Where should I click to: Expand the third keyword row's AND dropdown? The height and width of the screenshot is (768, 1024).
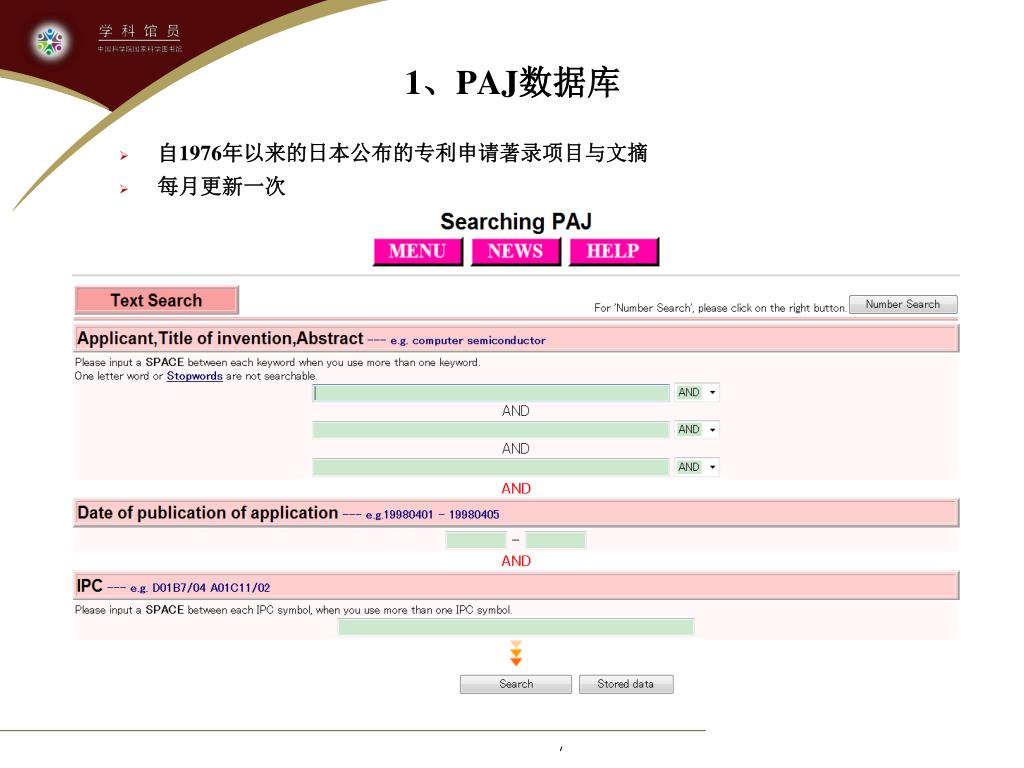(x=697, y=467)
